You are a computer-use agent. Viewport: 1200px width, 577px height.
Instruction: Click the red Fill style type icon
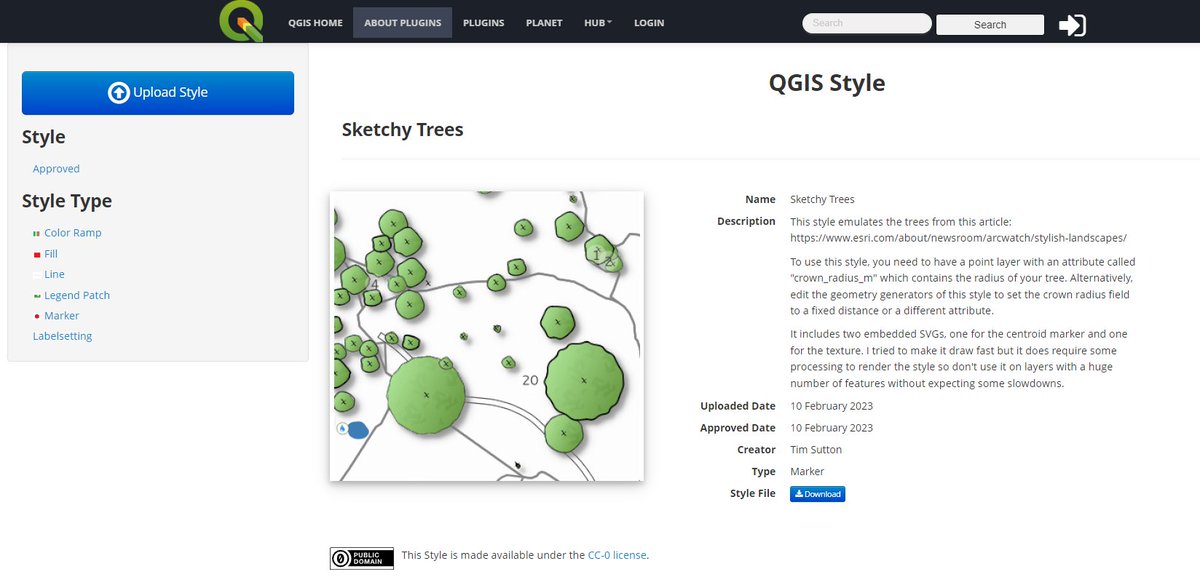(36, 255)
